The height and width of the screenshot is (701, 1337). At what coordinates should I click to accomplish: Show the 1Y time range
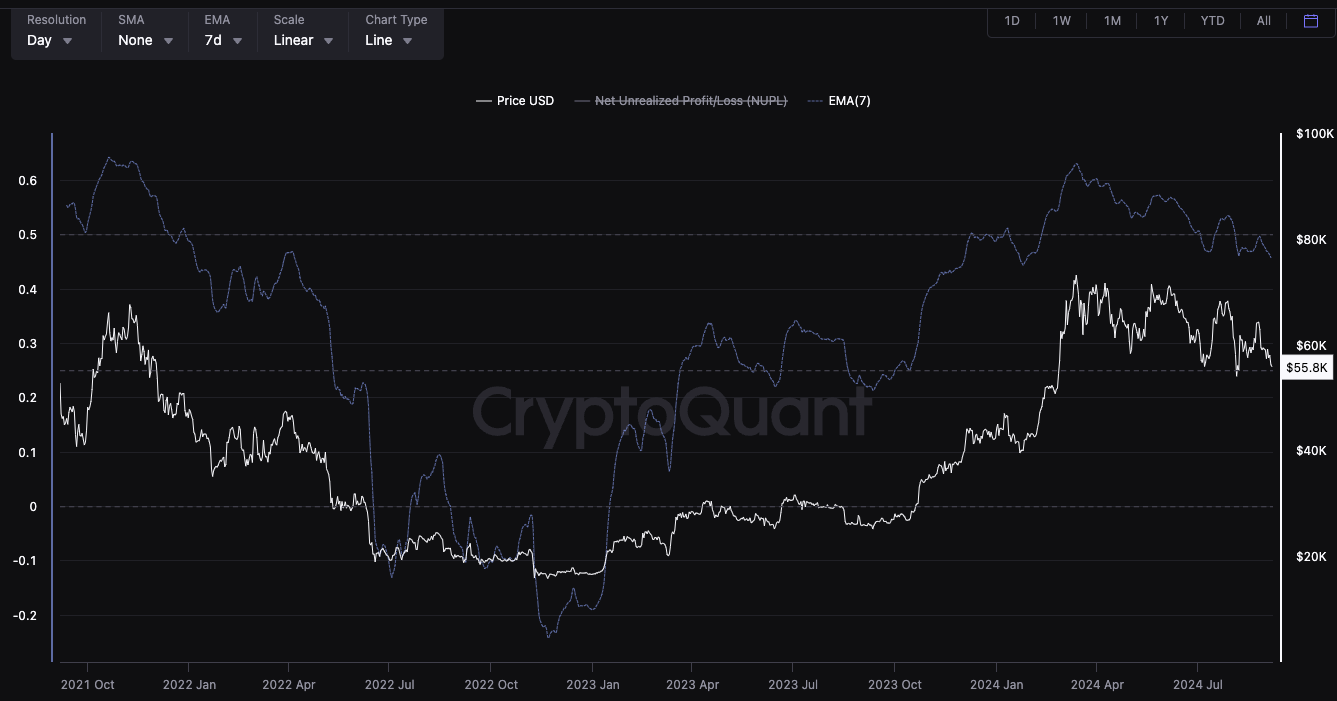click(x=1161, y=21)
